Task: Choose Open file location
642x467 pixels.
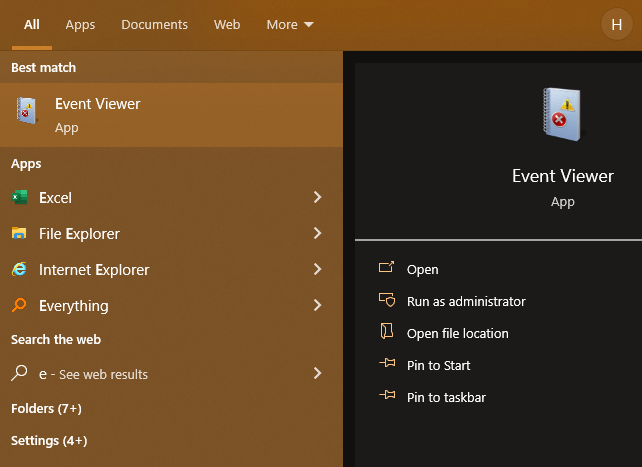Action: pyautogui.click(x=457, y=334)
